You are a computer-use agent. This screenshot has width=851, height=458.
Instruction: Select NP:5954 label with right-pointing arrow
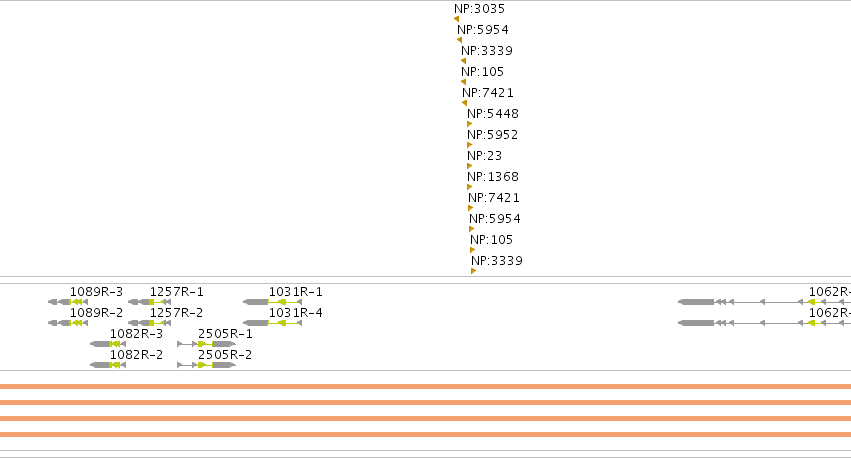(x=494, y=219)
